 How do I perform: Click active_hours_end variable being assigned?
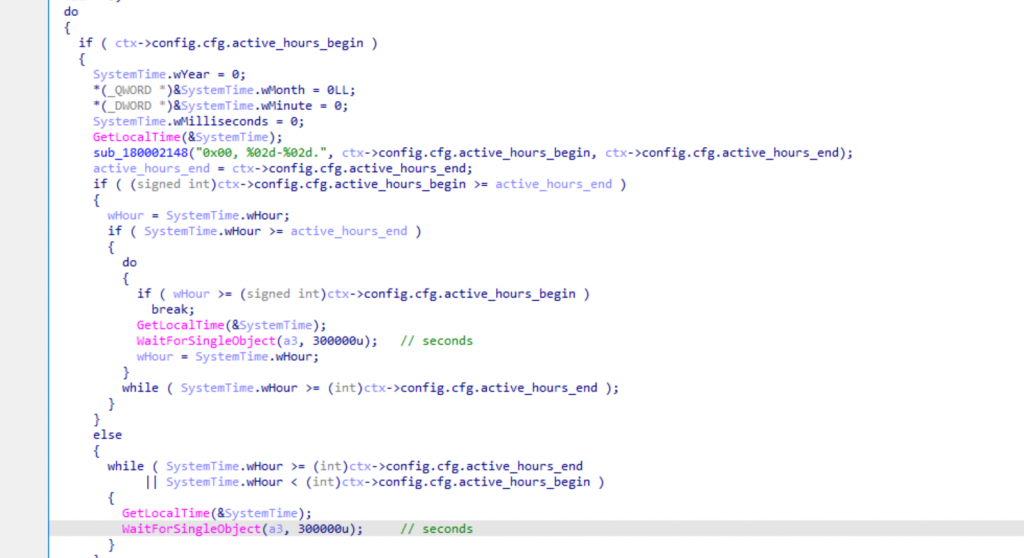[x=136, y=168]
